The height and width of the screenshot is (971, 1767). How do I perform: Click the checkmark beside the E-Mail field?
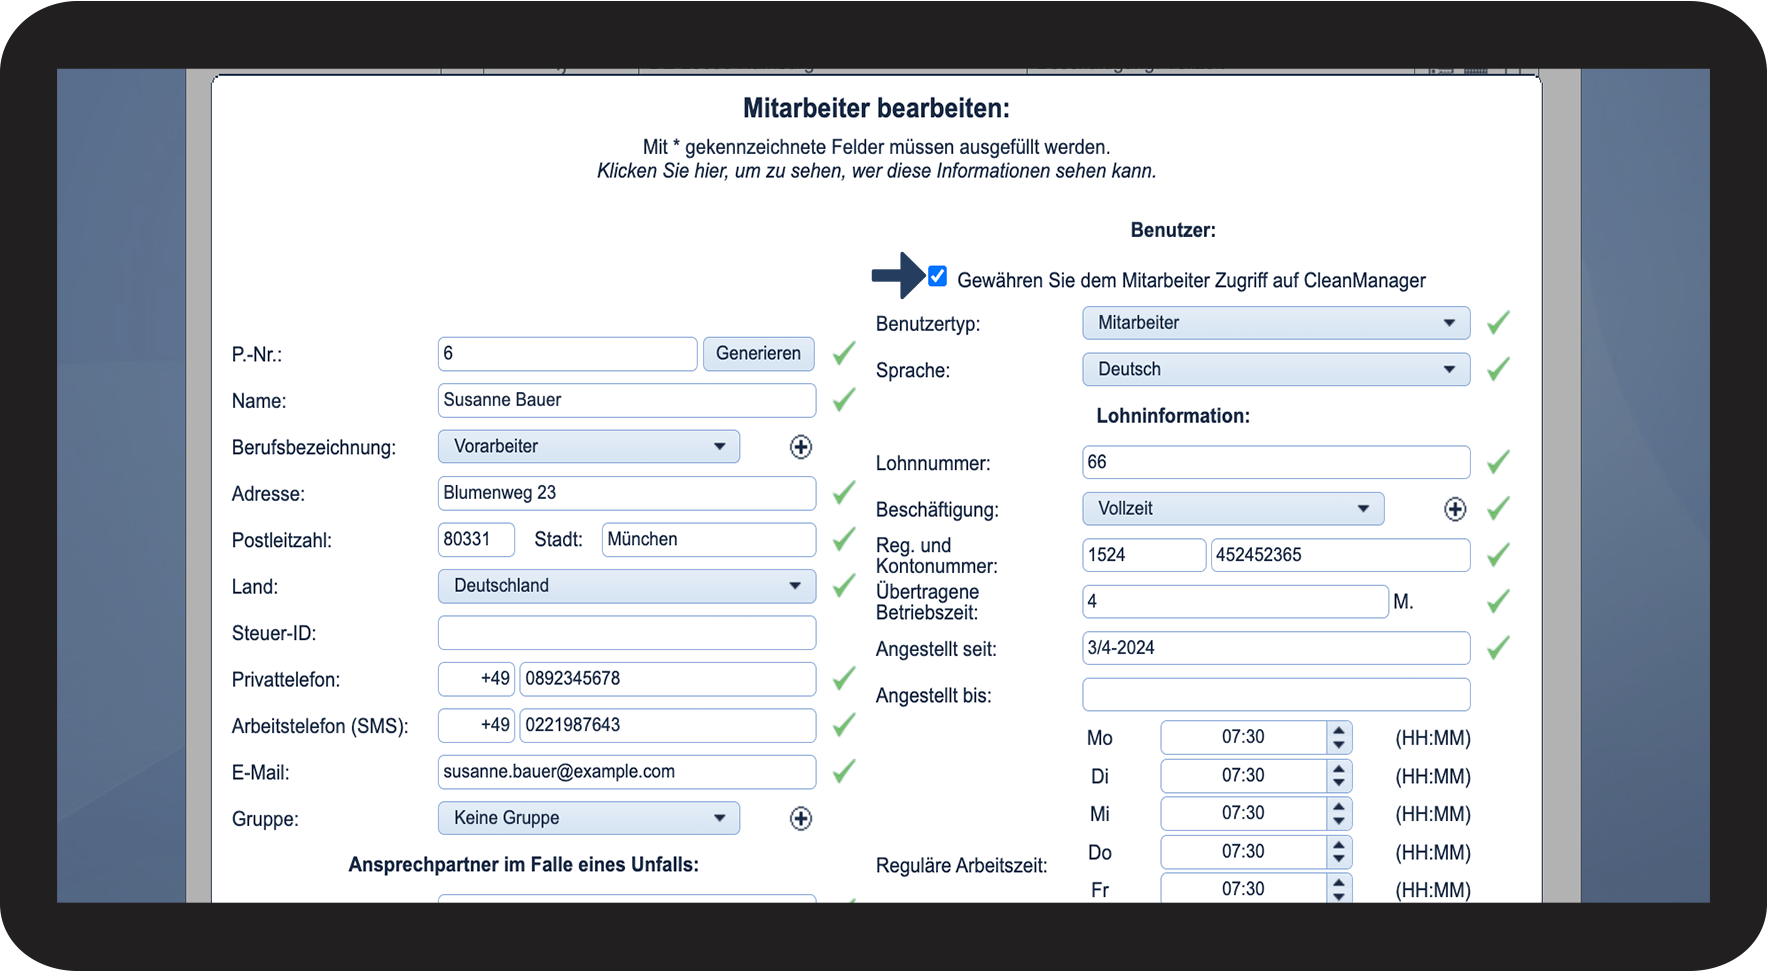[844, 771]
